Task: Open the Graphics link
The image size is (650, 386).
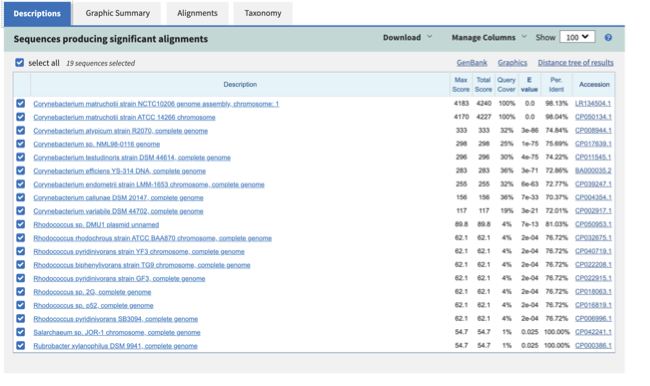Action: (x=512, y=63)
